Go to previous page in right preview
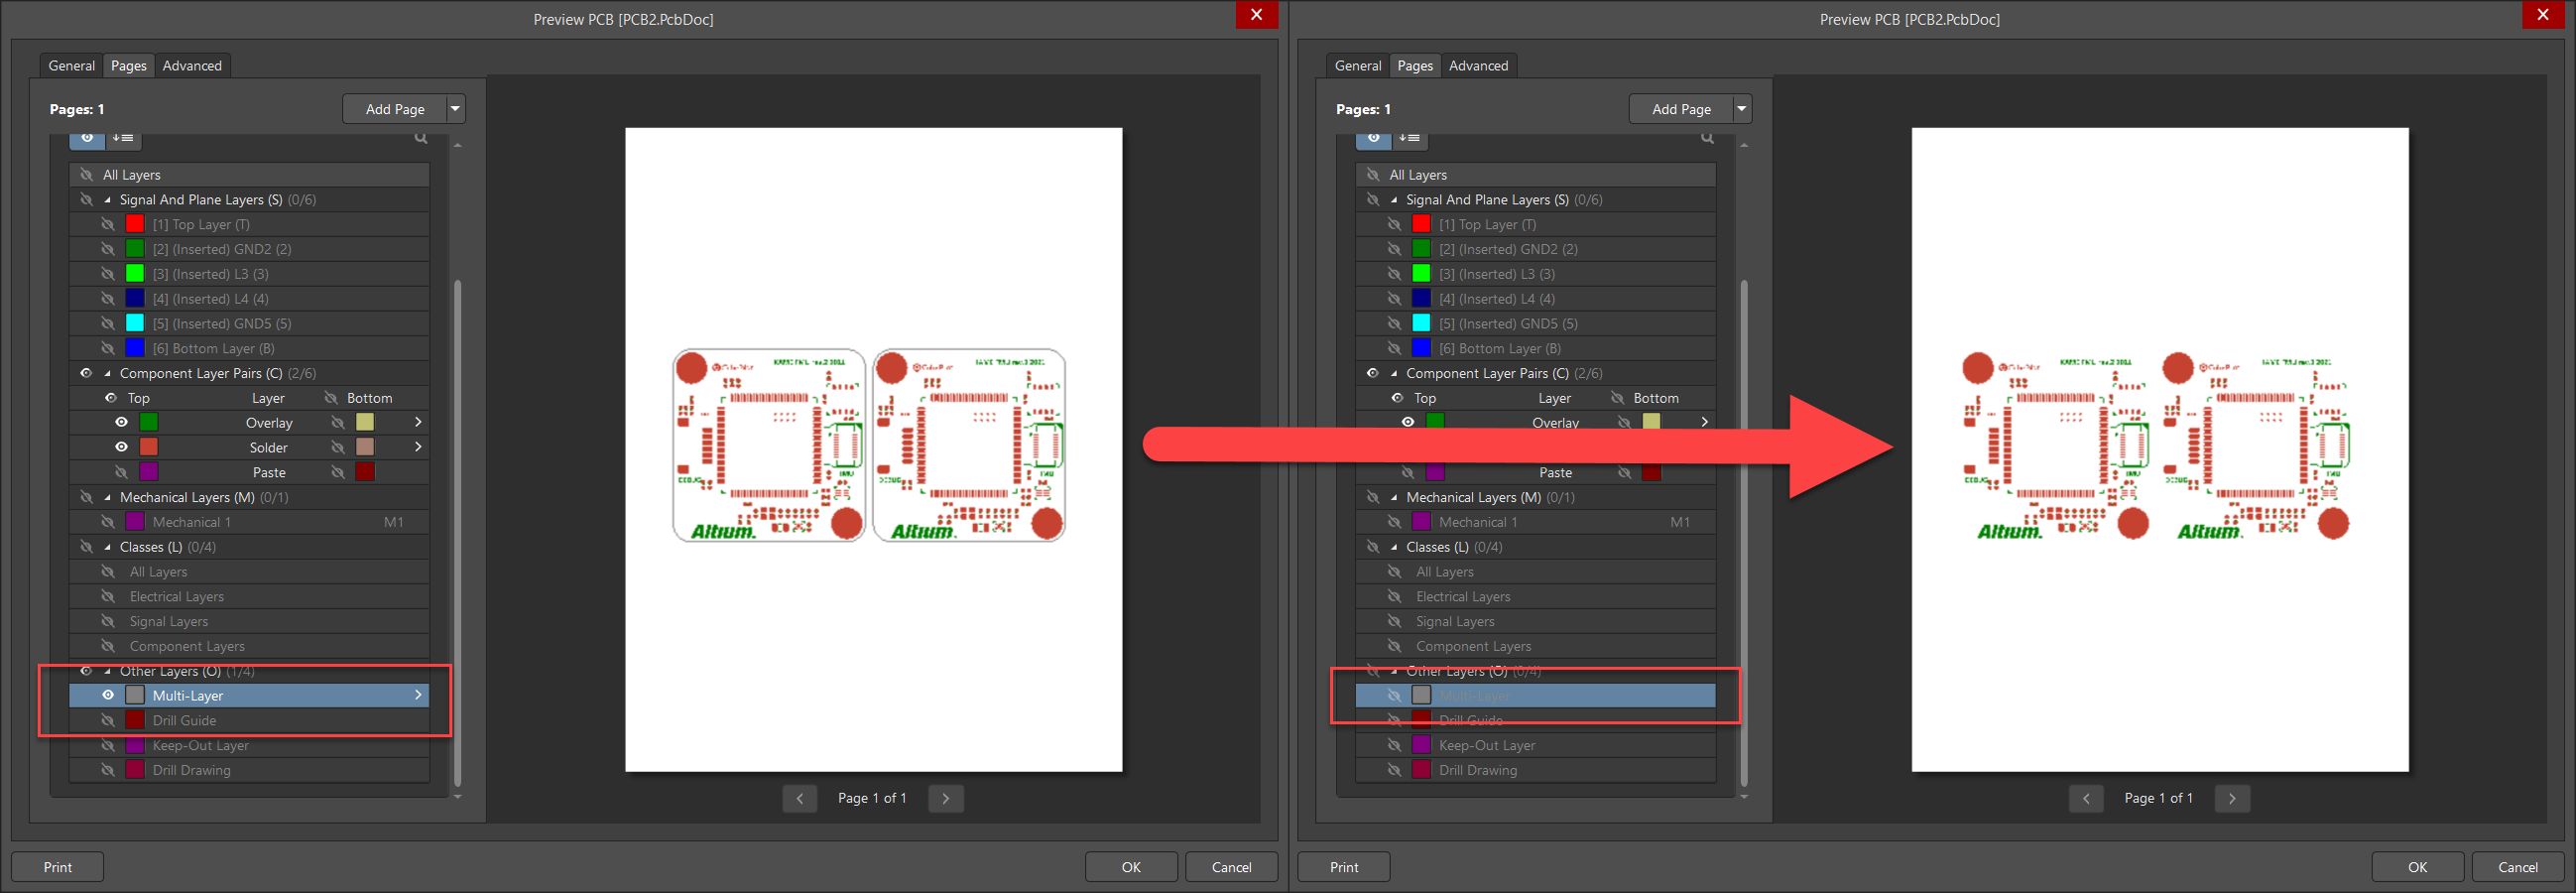Screen dimensions: 2576x893 (x=2086, y=798)
